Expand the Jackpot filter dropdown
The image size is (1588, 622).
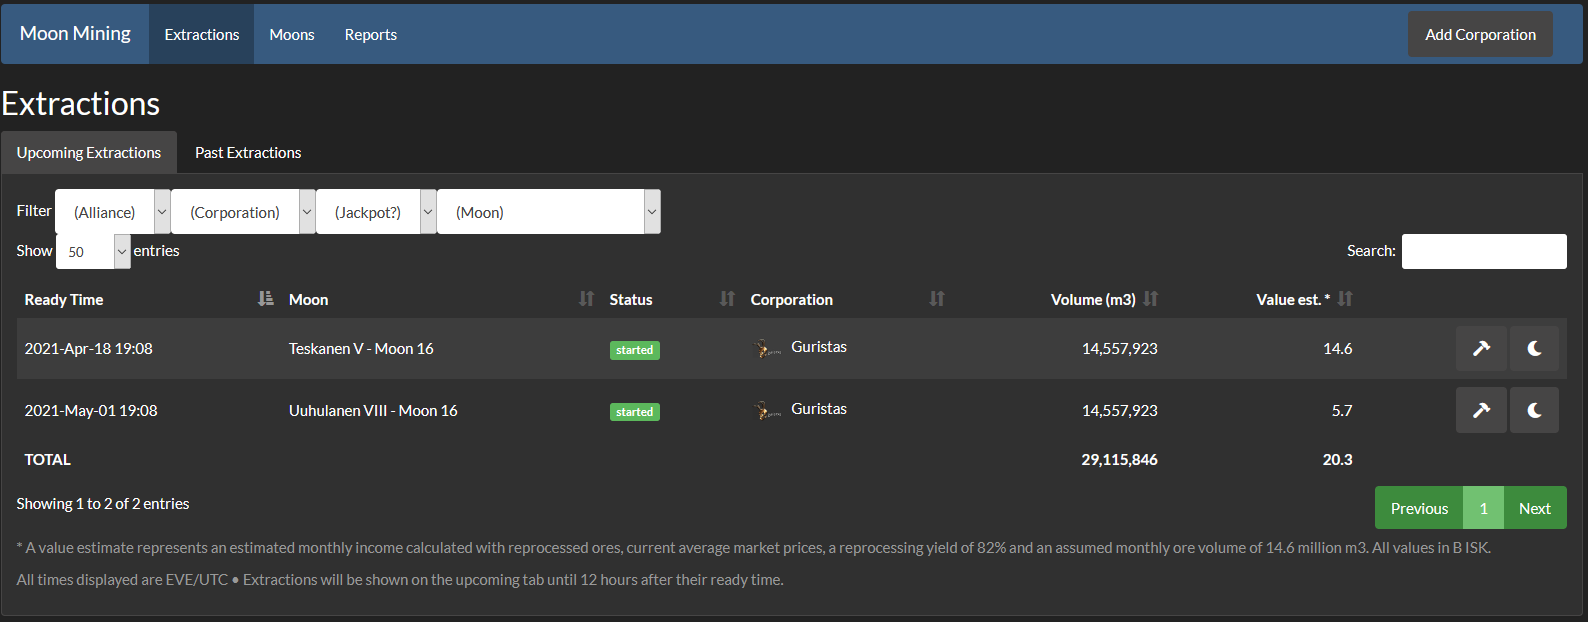376,212
